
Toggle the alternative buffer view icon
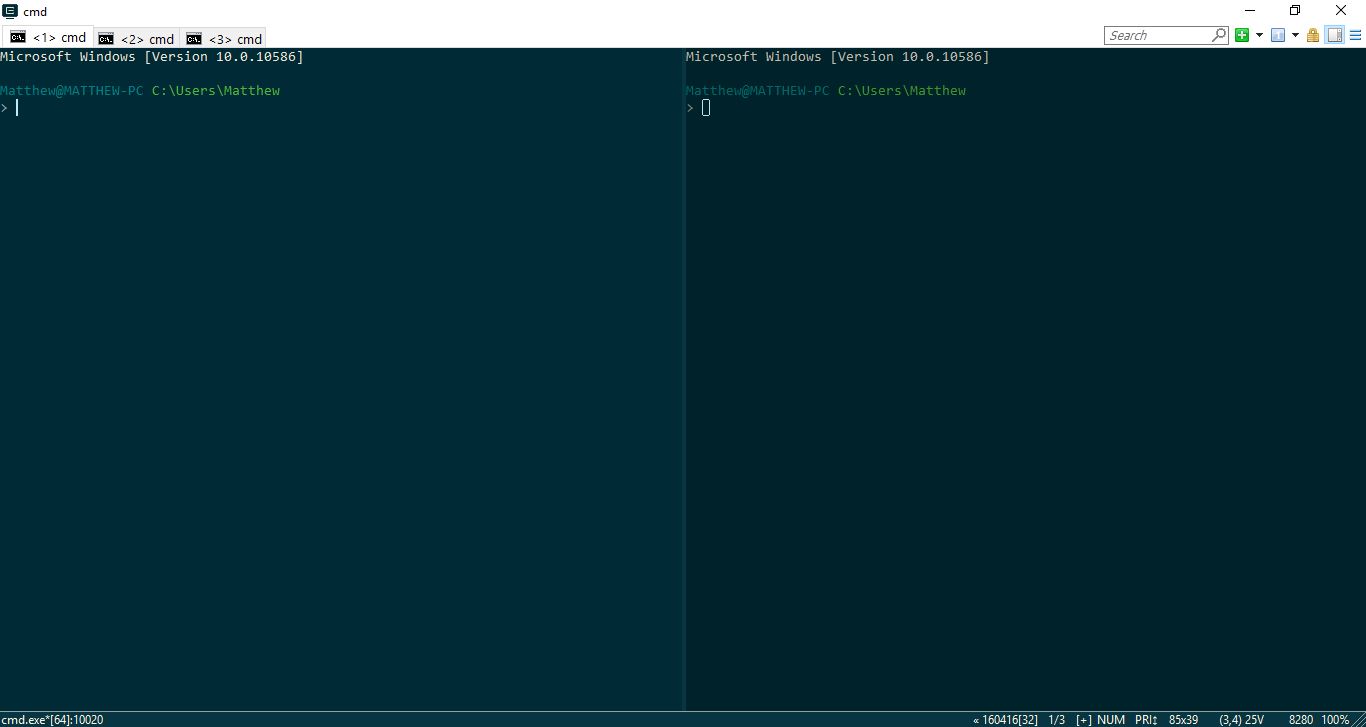pyautogui.click(x=1334, y=35)
